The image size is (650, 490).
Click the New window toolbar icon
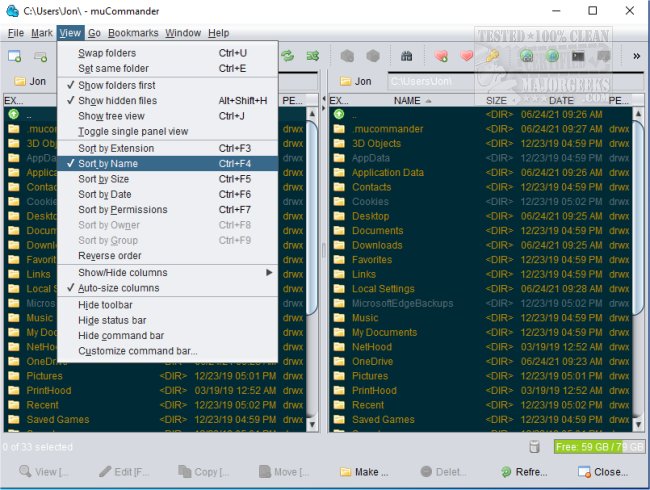(x=14, y=56)
